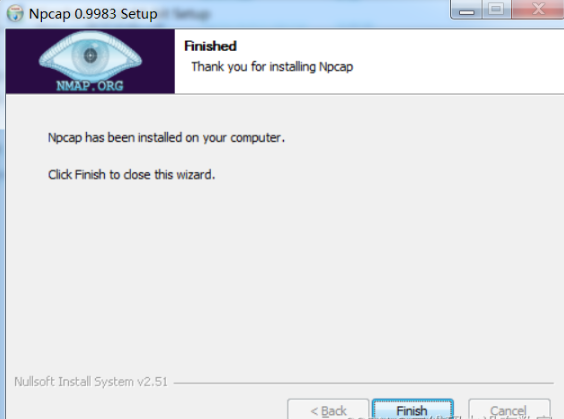
Task: Click the Npcap installer icon in title bar
Action: (x=15, y=14)
